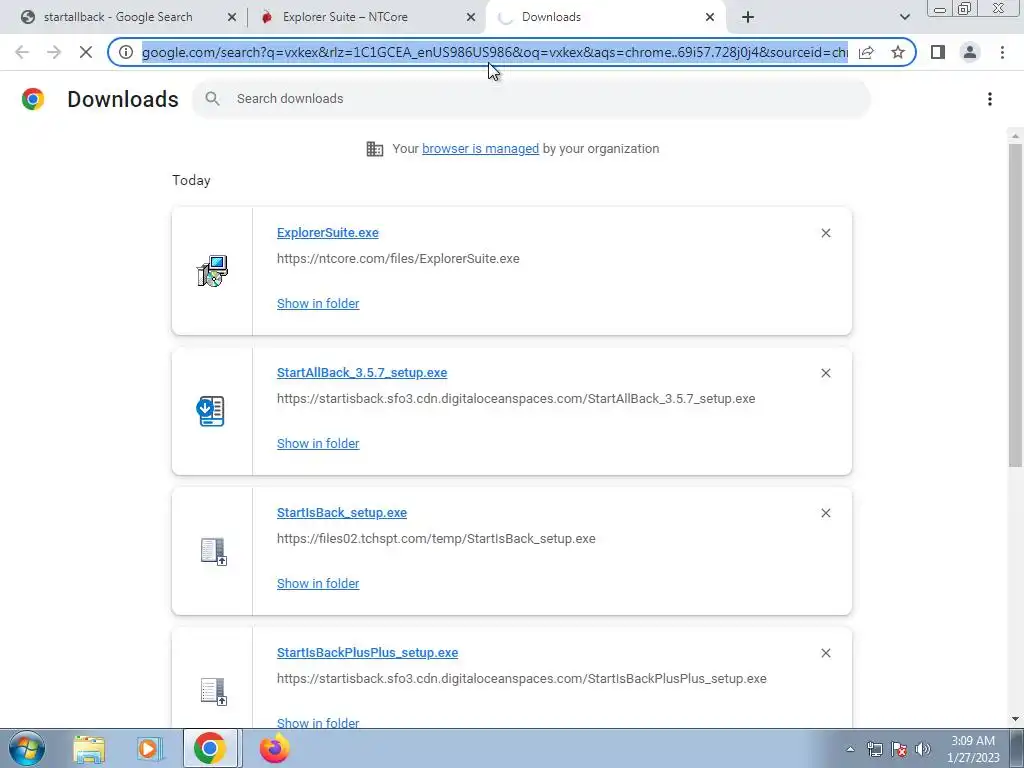Click the Chrome logo next to Downloads
Screen dimensions: 1024x768
tap(33, 99)
